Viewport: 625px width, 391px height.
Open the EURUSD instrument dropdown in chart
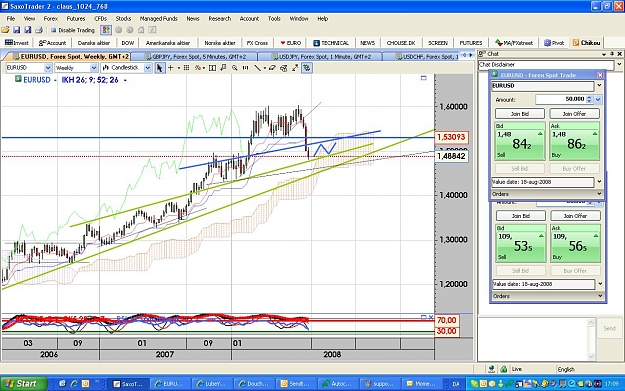29,68
